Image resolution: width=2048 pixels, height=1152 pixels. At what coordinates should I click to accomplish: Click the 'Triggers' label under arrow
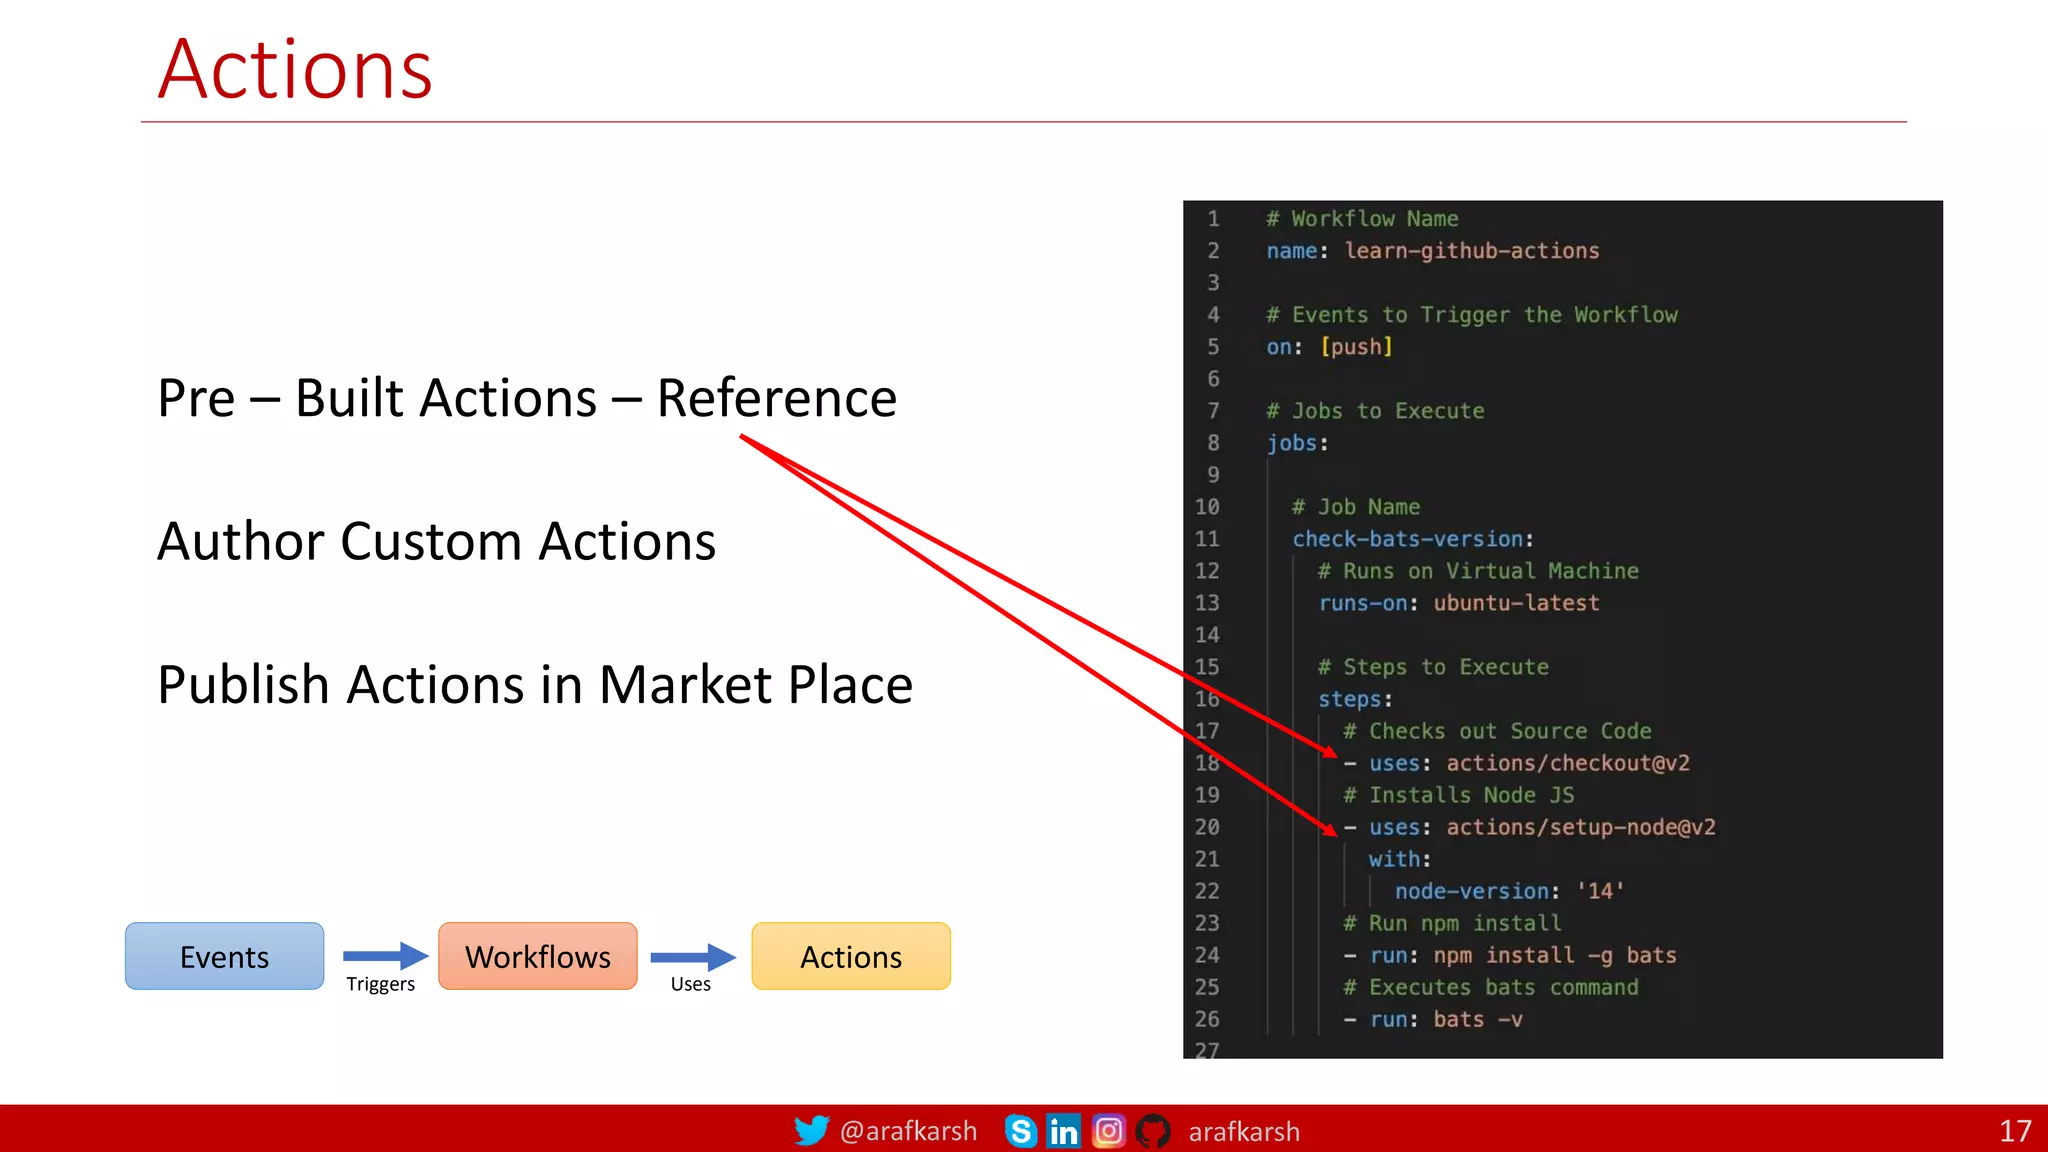tap(380, 984)
